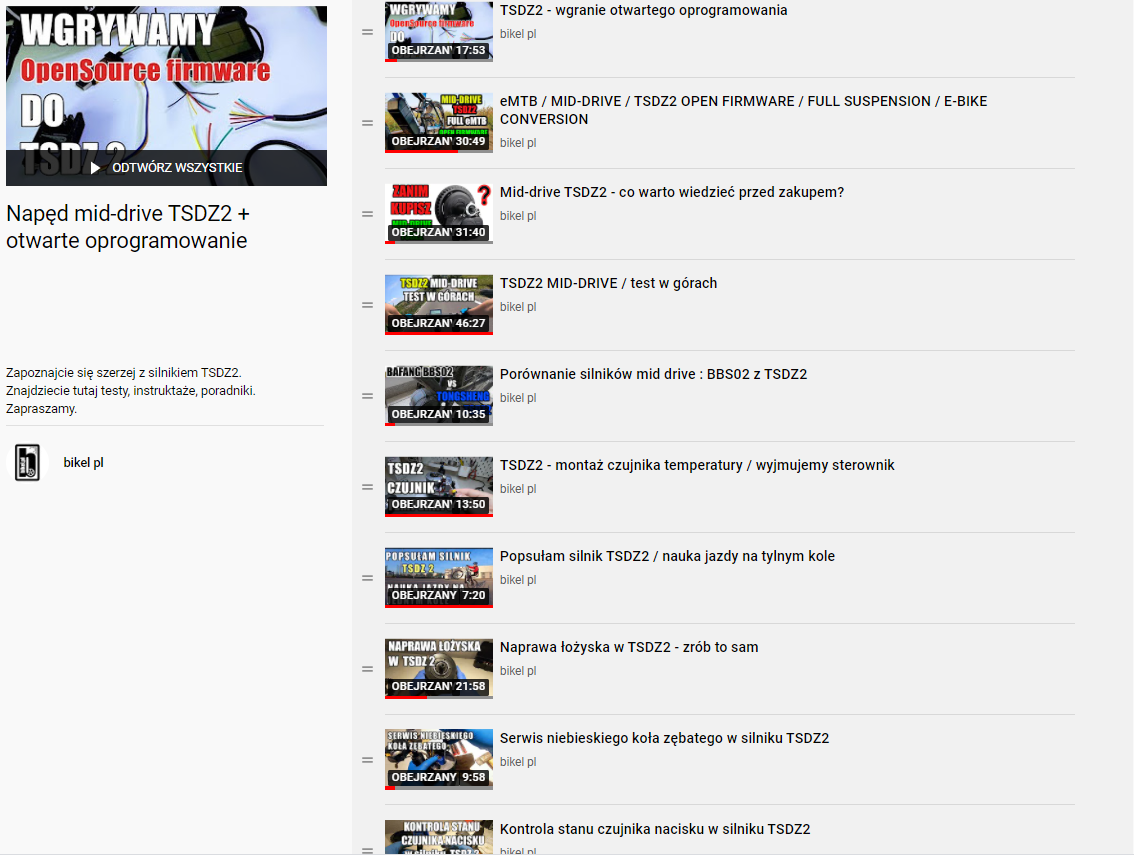Open 'Naprawa łożyska w TSDZ2' video title
Viewport: 1134px width, 858px height.
(629, 647)
